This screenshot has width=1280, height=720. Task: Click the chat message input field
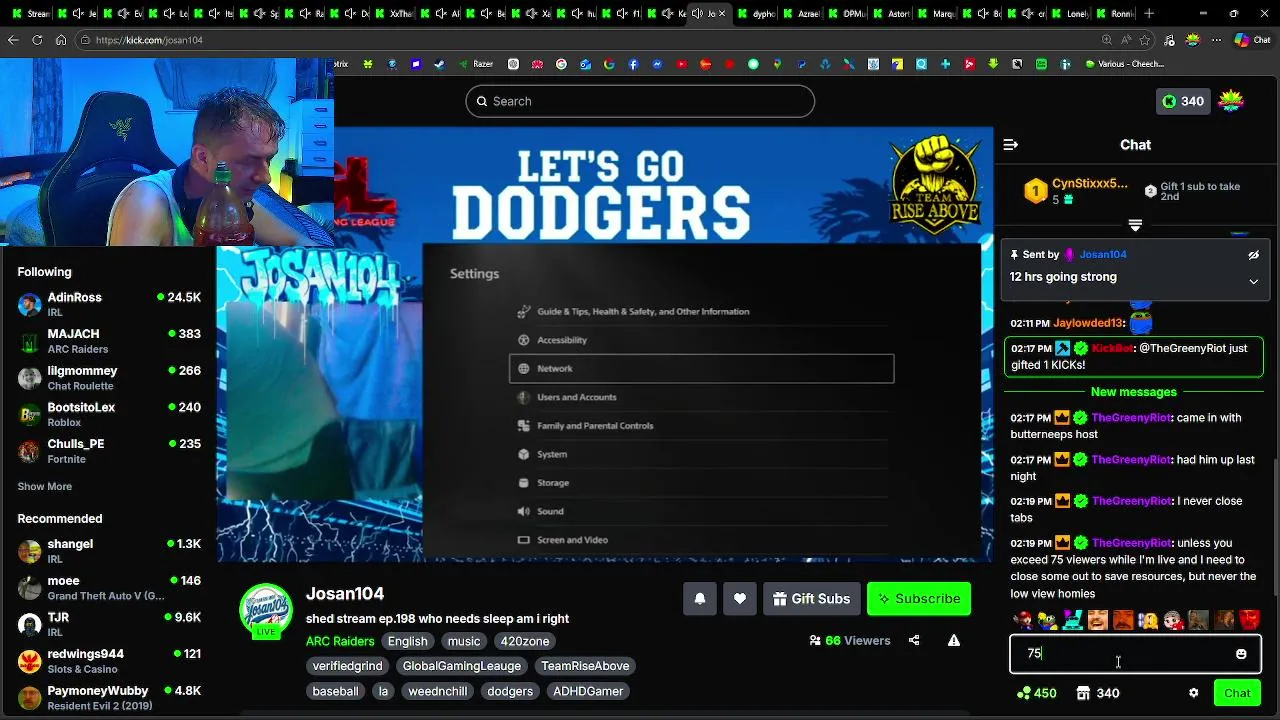1134,654
